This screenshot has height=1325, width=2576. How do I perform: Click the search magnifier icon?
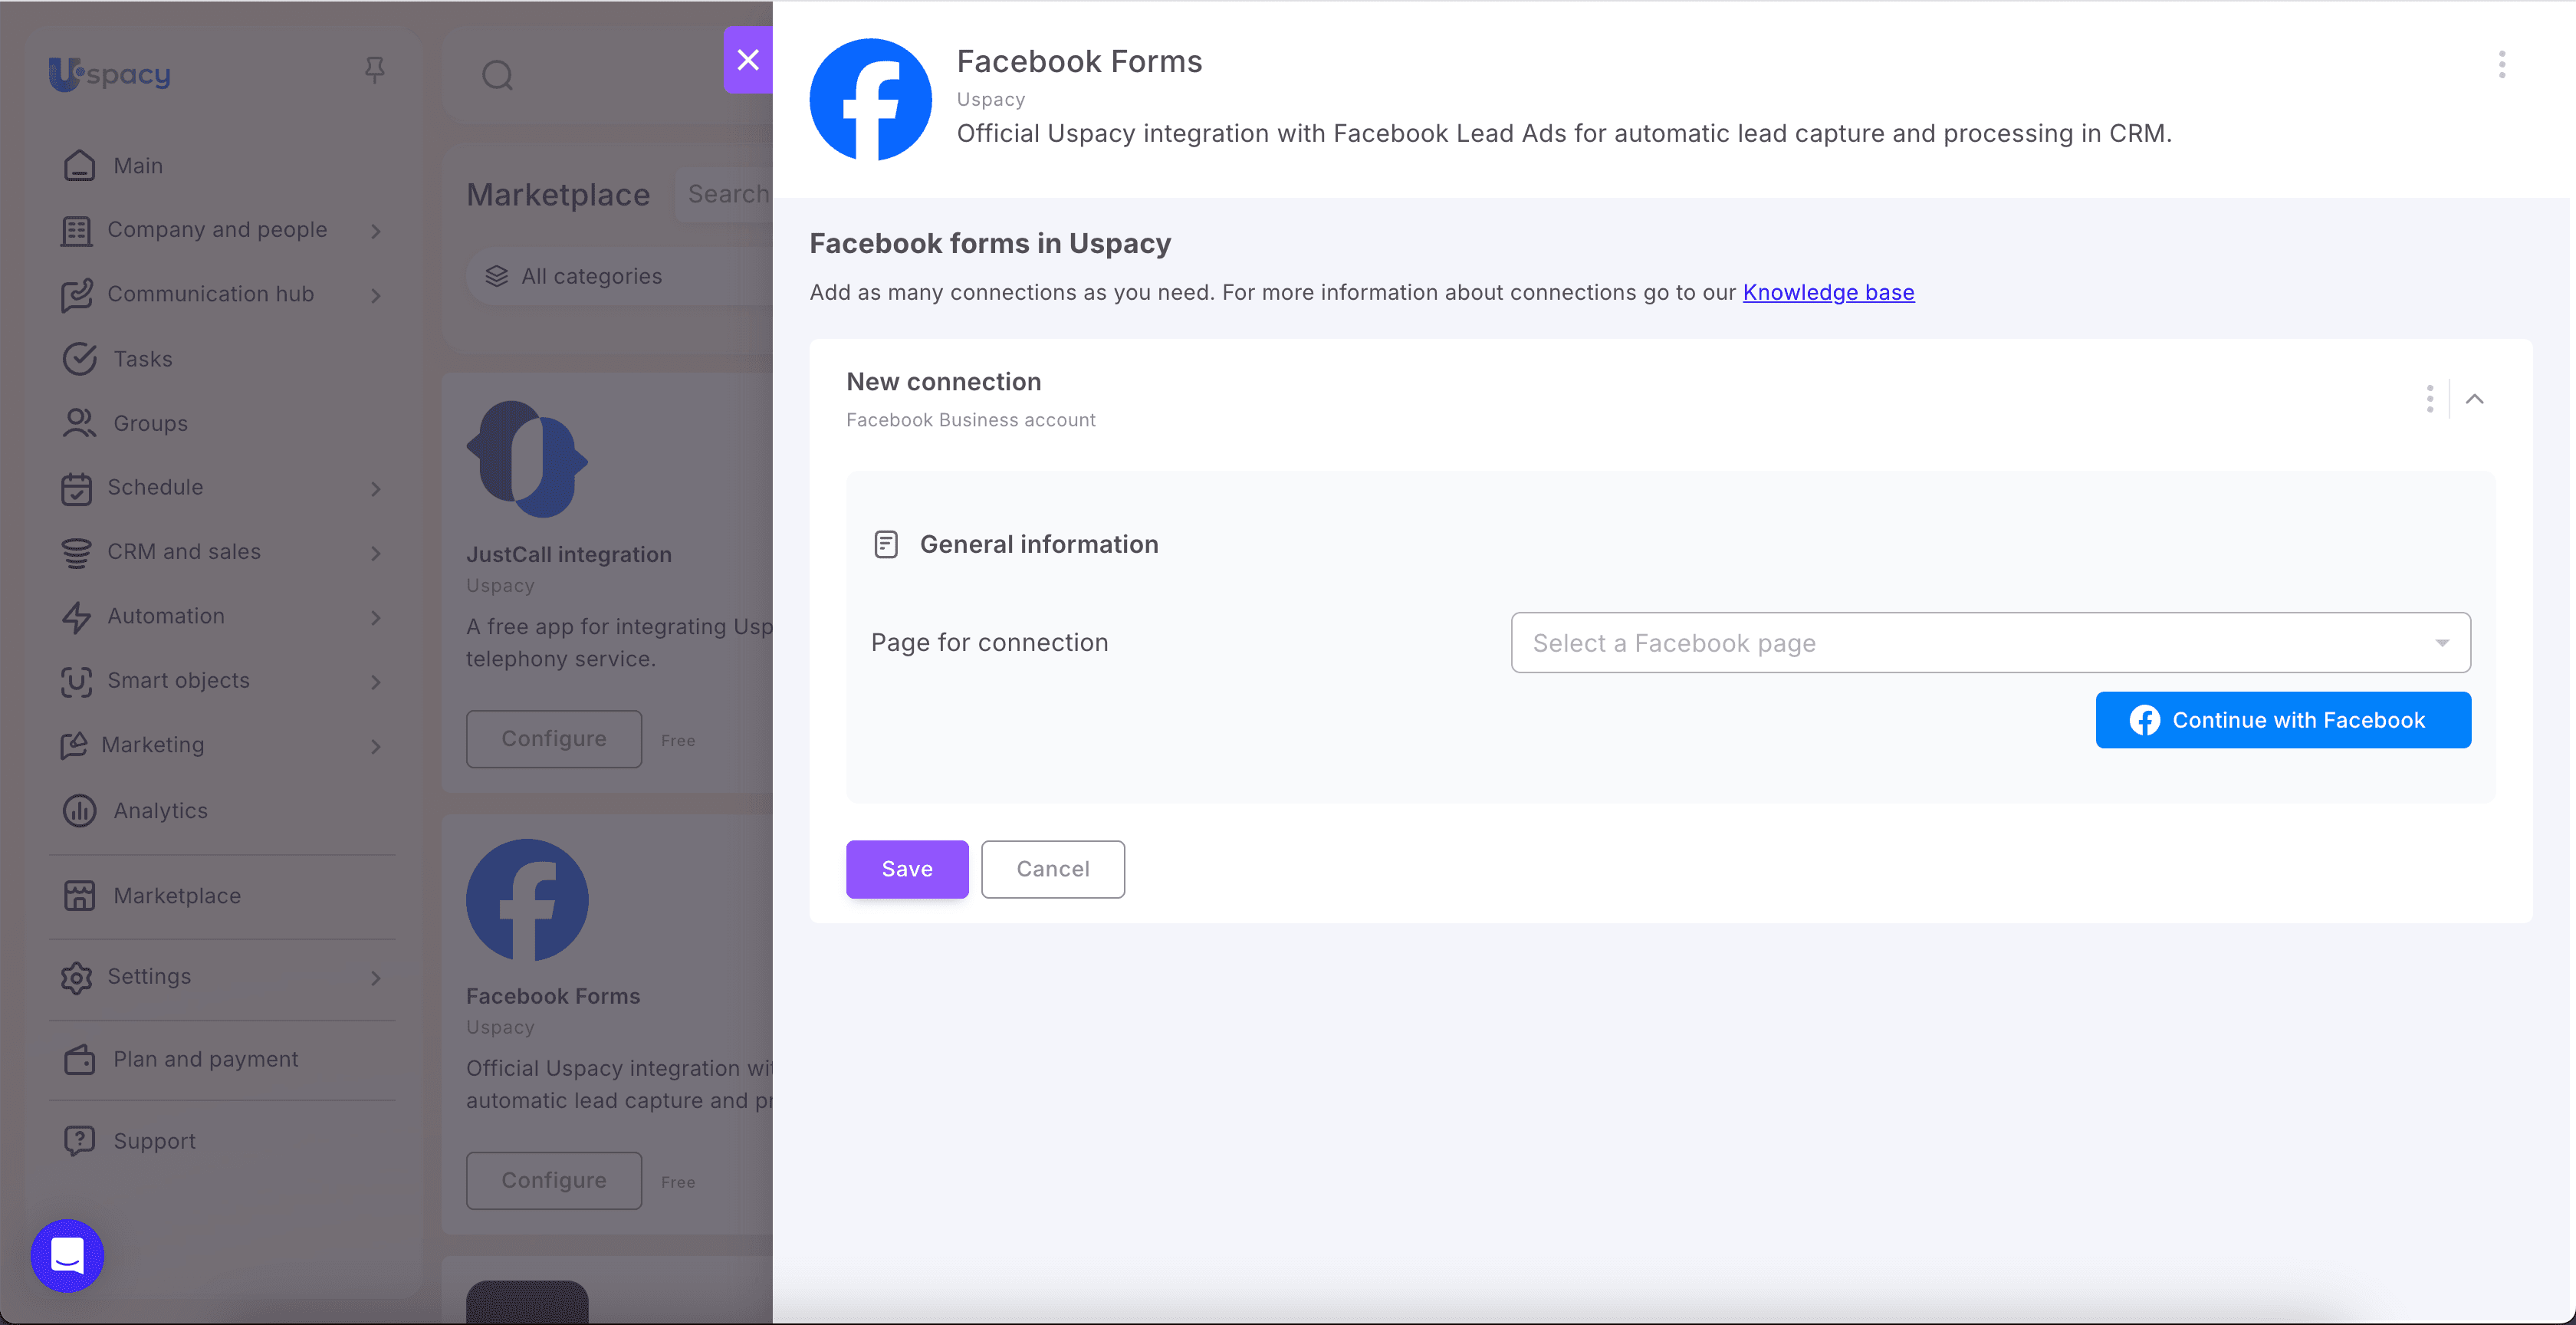click(x=497, y=75)
